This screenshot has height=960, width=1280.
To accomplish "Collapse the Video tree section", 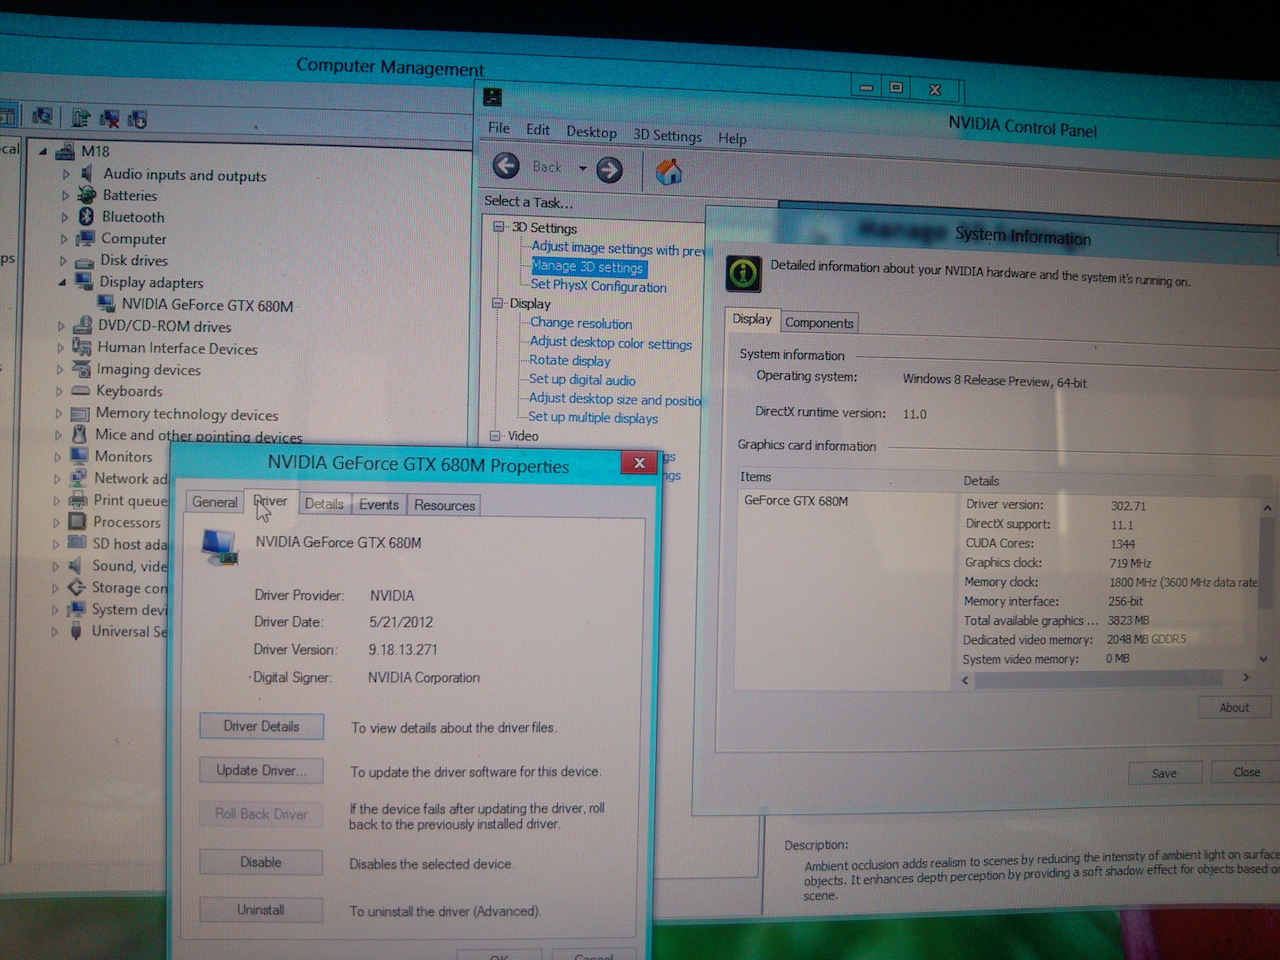I will click(x=495, y=435).
